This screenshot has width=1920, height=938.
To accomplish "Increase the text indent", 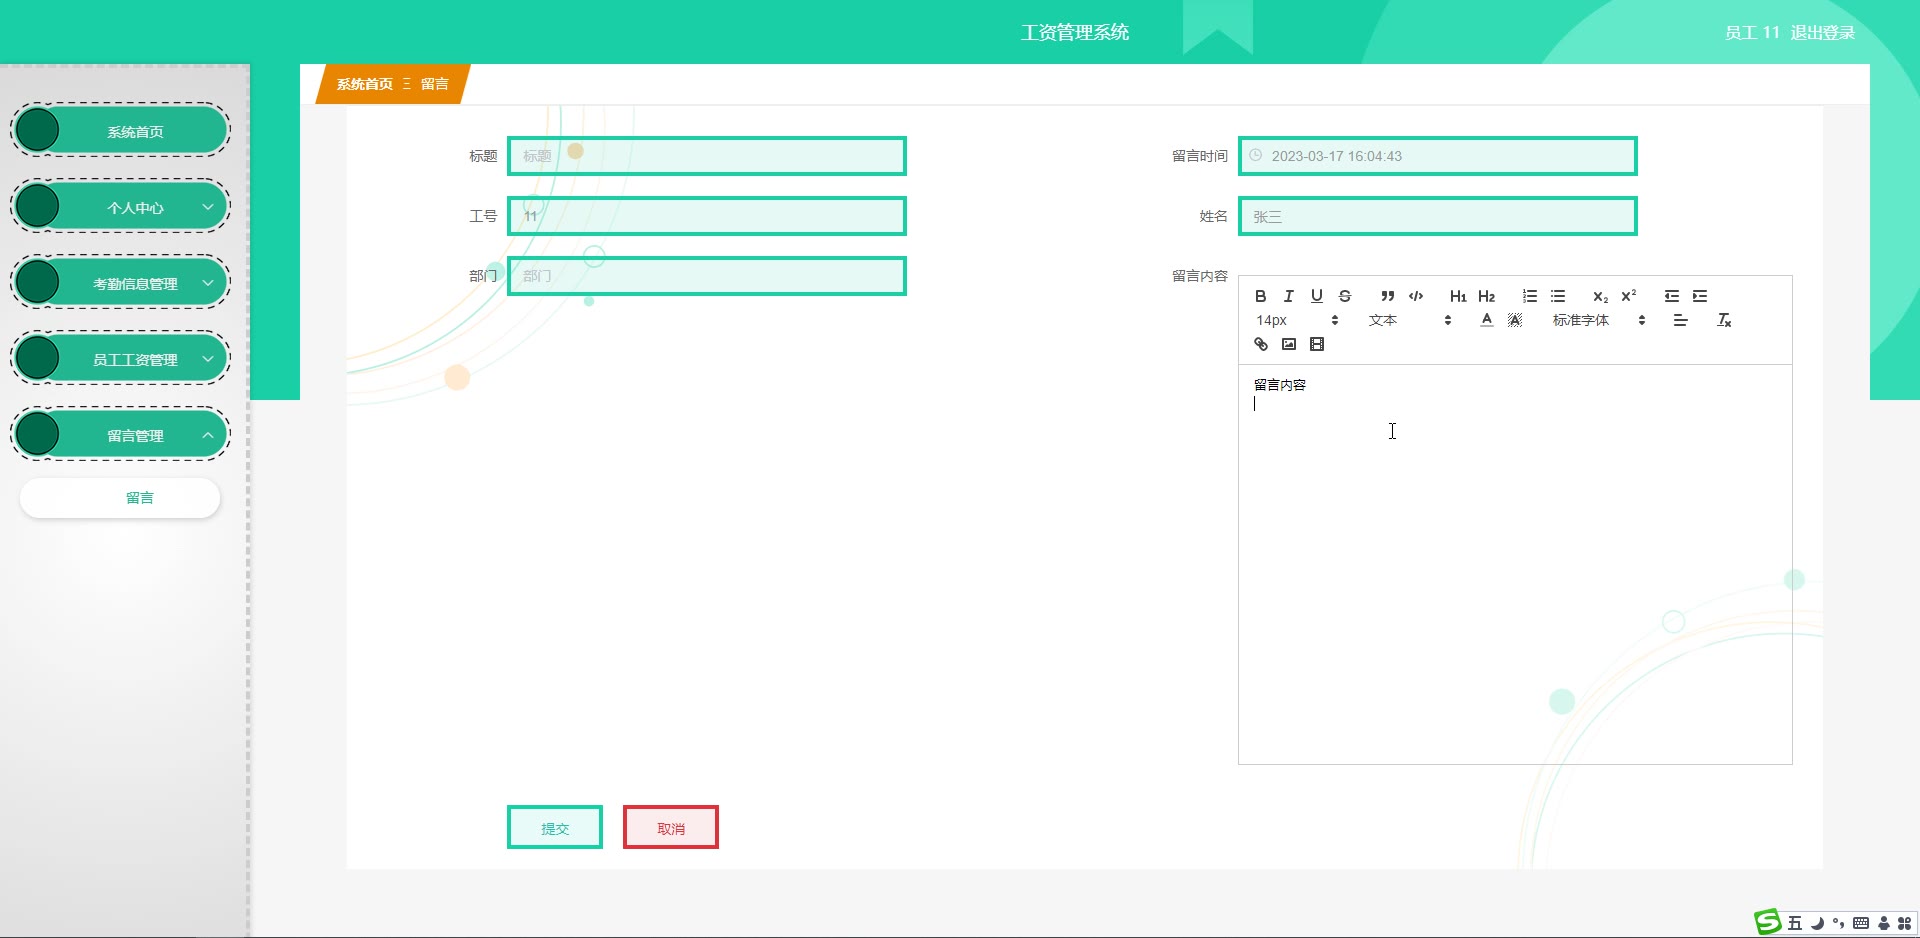I will pyautogui.click(x=1699, y=296).
